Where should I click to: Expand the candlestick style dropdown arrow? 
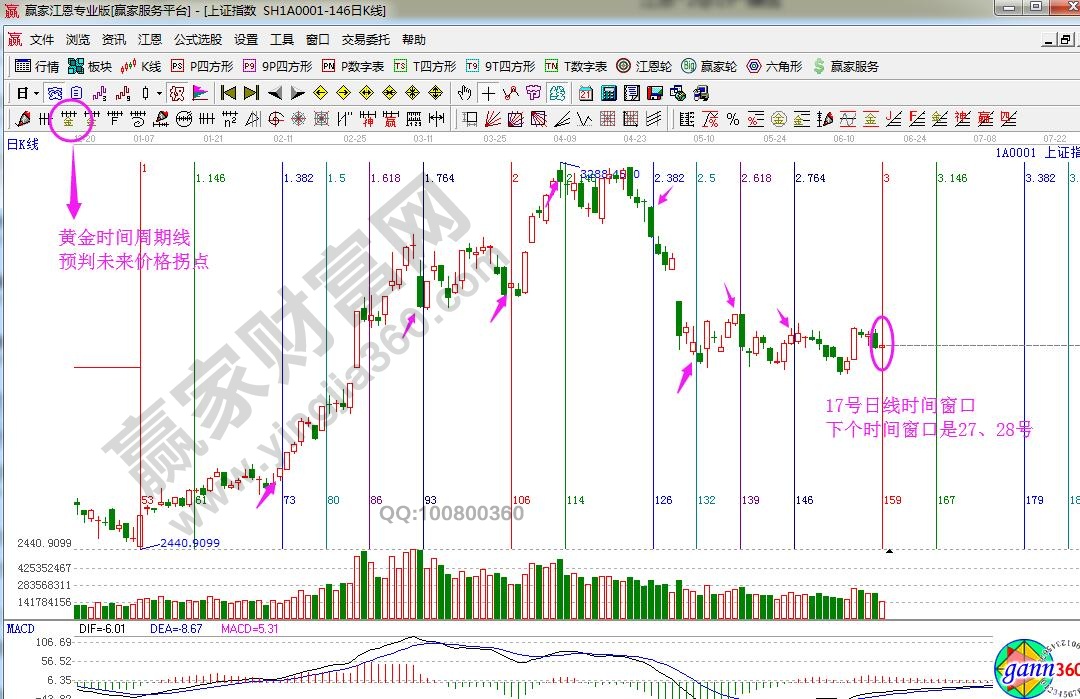tap(160, 93)
